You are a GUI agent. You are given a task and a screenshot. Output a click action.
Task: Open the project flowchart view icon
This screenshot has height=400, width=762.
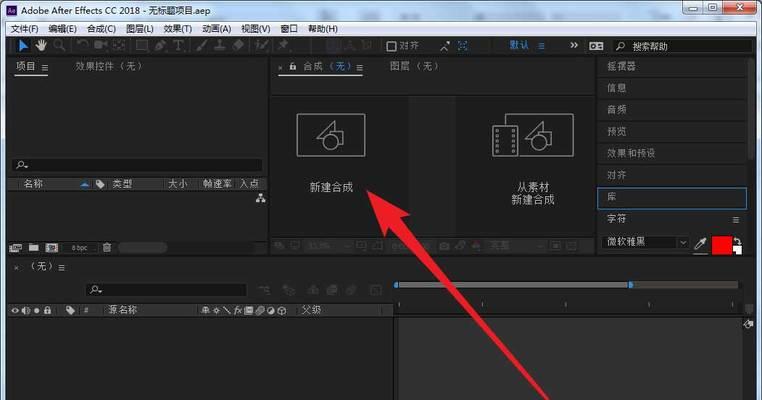click(x=261, y=198)
